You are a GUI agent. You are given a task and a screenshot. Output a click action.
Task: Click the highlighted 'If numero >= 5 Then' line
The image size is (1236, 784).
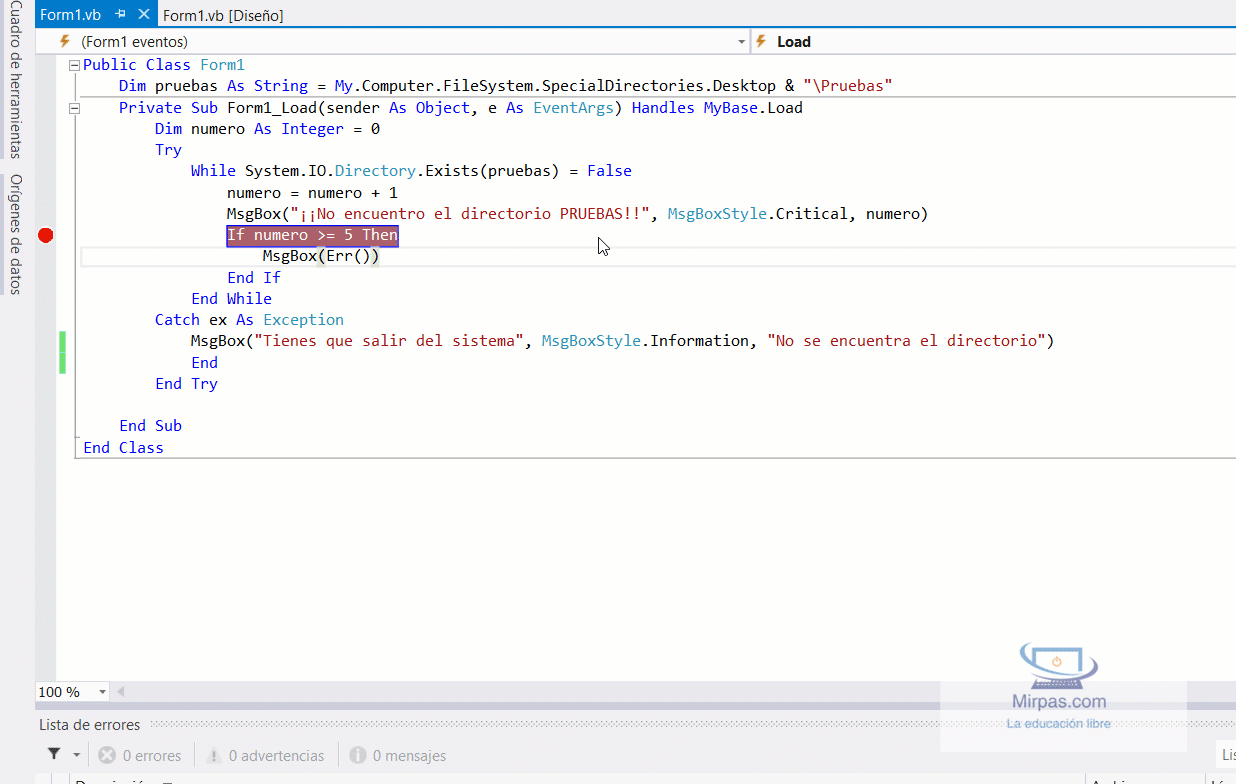coord(312,235)
